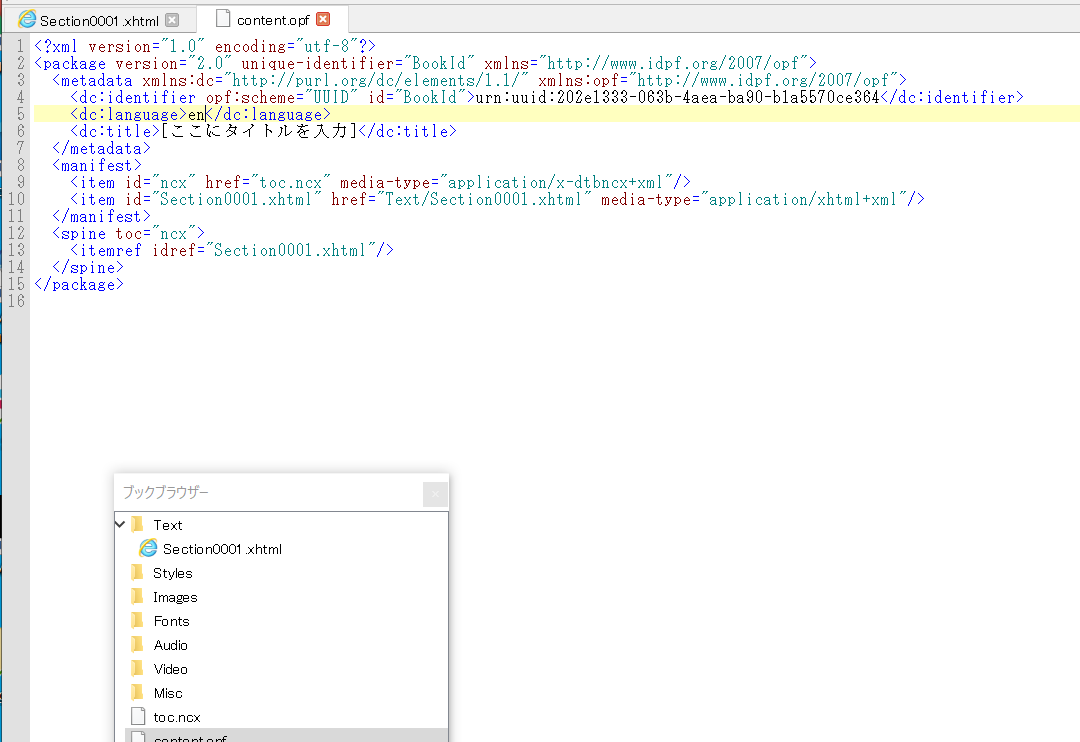Click line number 9 in the gutter
Viewport: 1080px width, 742px height.
(x=21, y=182)
